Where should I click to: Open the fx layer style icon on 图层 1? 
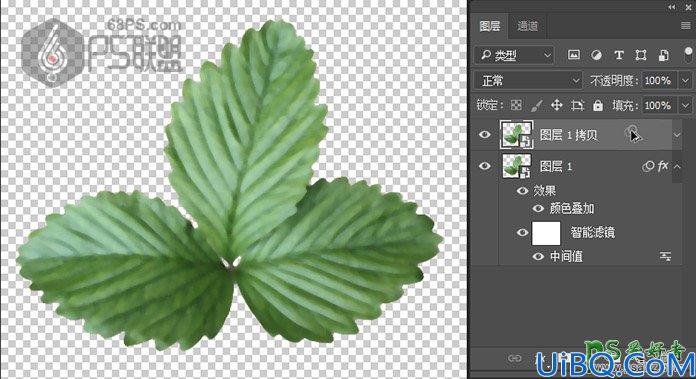663,166
